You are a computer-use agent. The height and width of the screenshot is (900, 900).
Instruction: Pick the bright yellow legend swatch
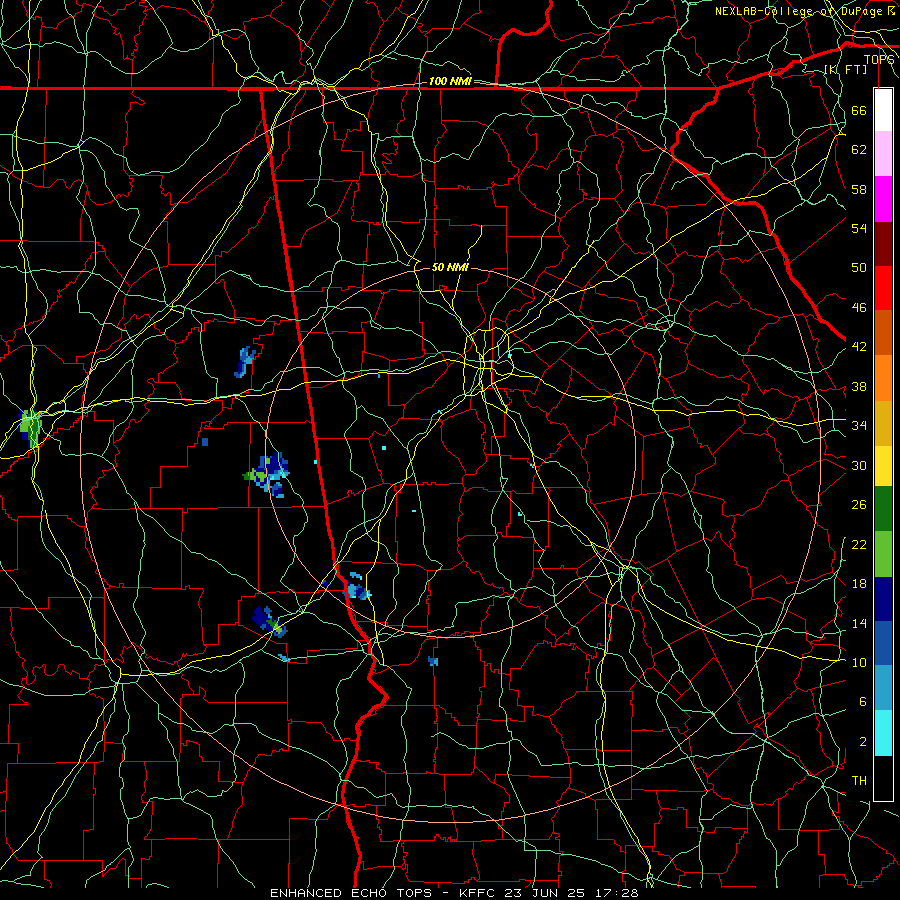pos(883,466)
